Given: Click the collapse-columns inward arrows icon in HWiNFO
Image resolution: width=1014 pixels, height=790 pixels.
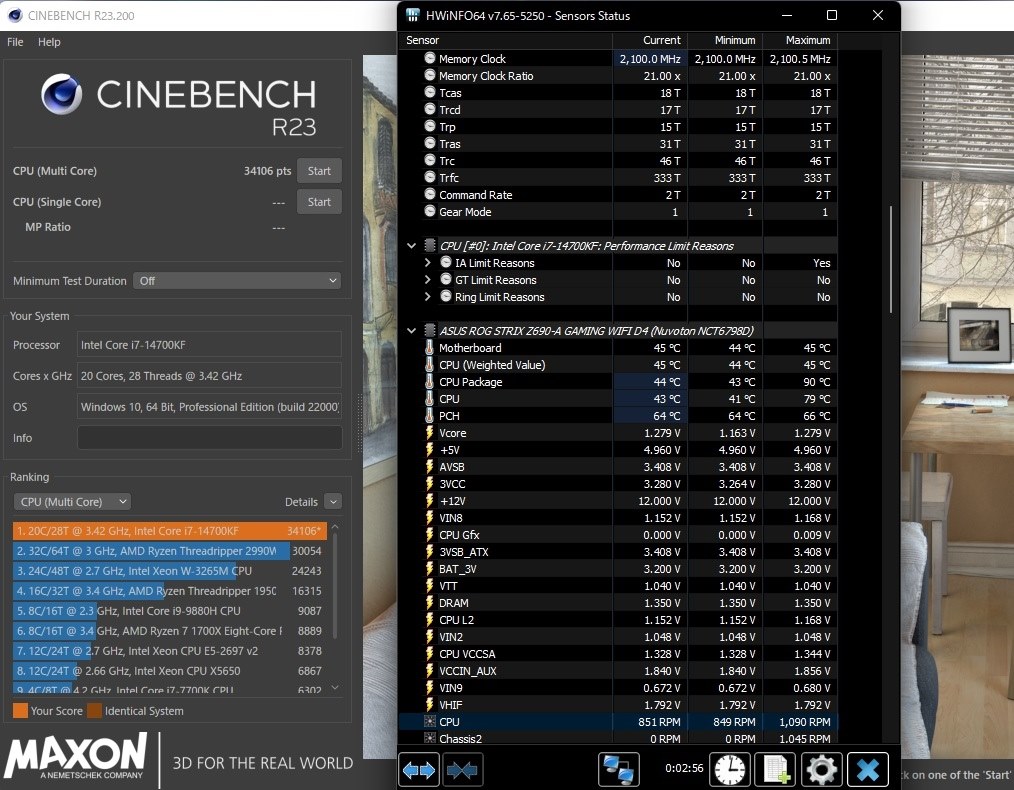Looking at the screenshot, I should (462, 769).
